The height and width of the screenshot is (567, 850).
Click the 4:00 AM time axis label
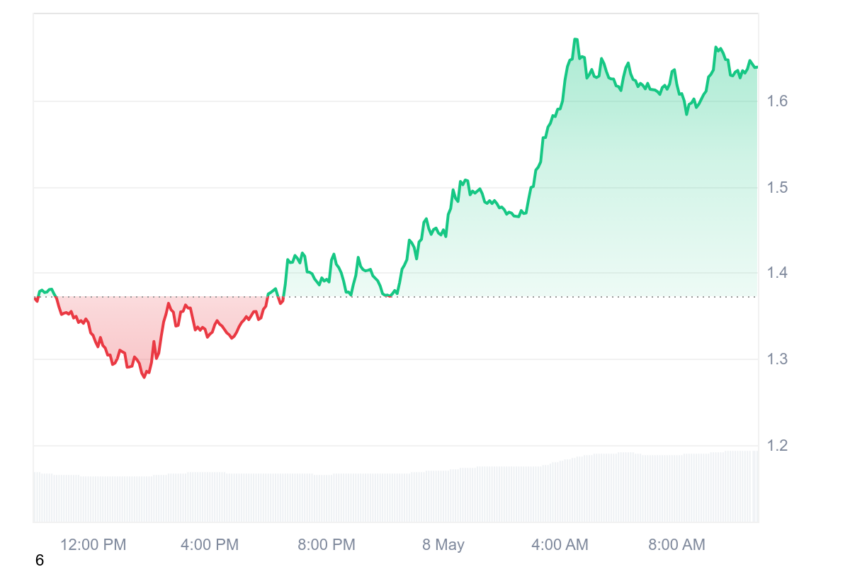[560, 544]
